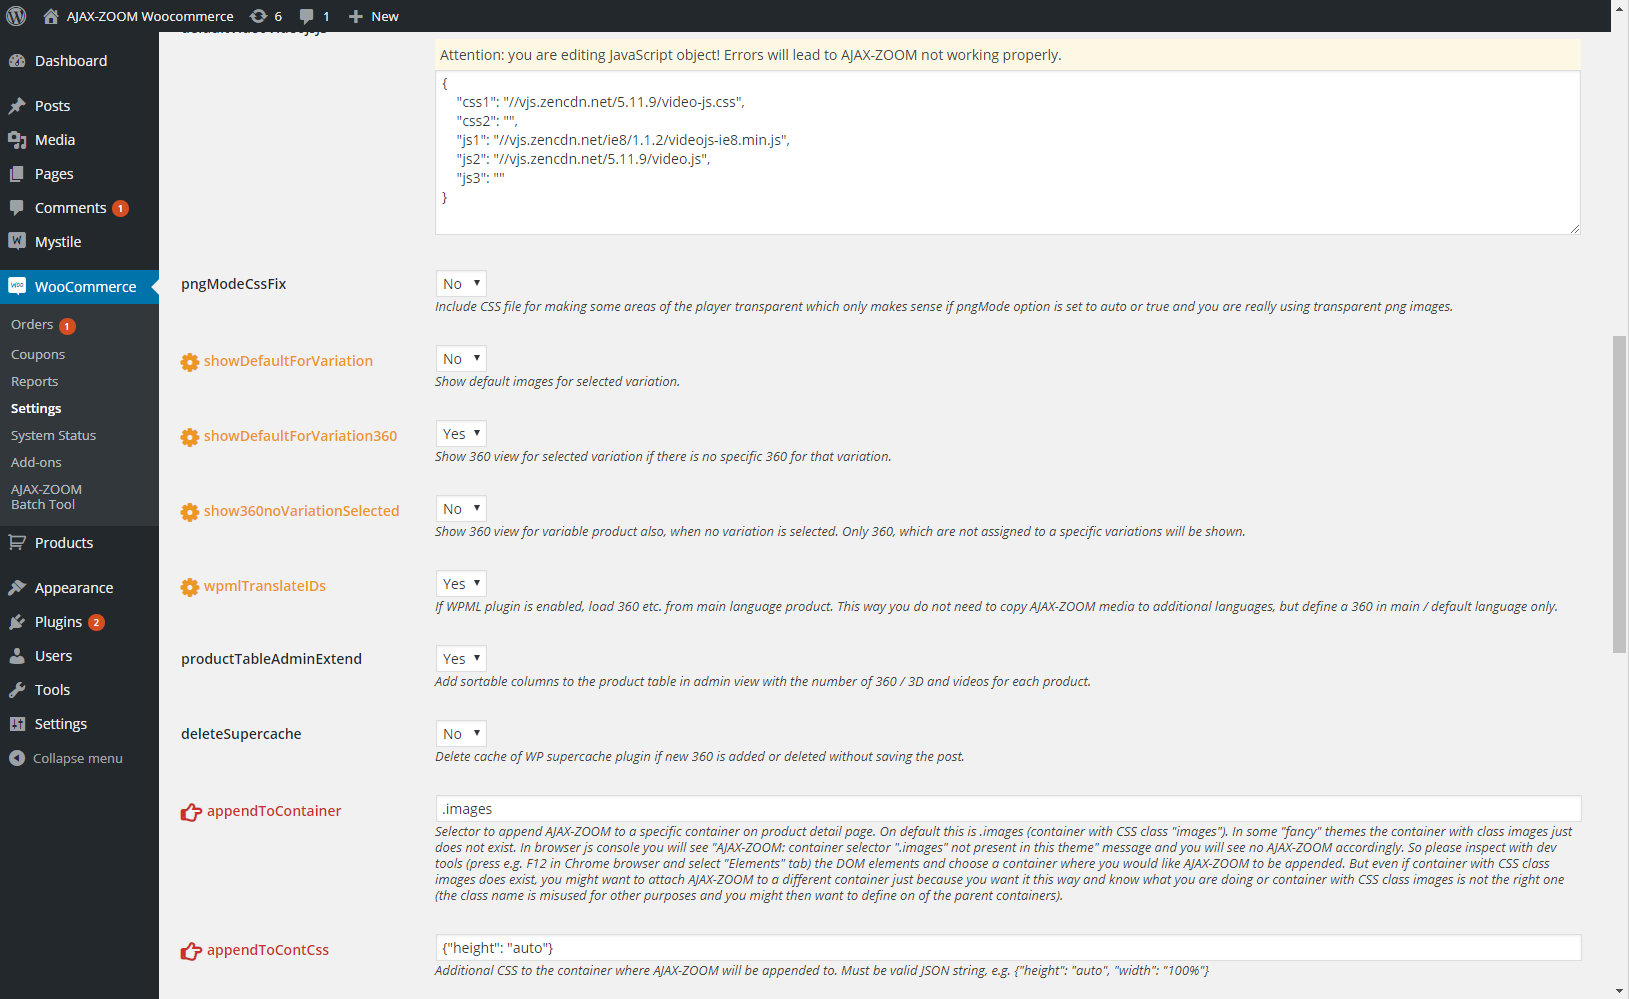Click the appendToContCss input field

tap(1008, 947)
